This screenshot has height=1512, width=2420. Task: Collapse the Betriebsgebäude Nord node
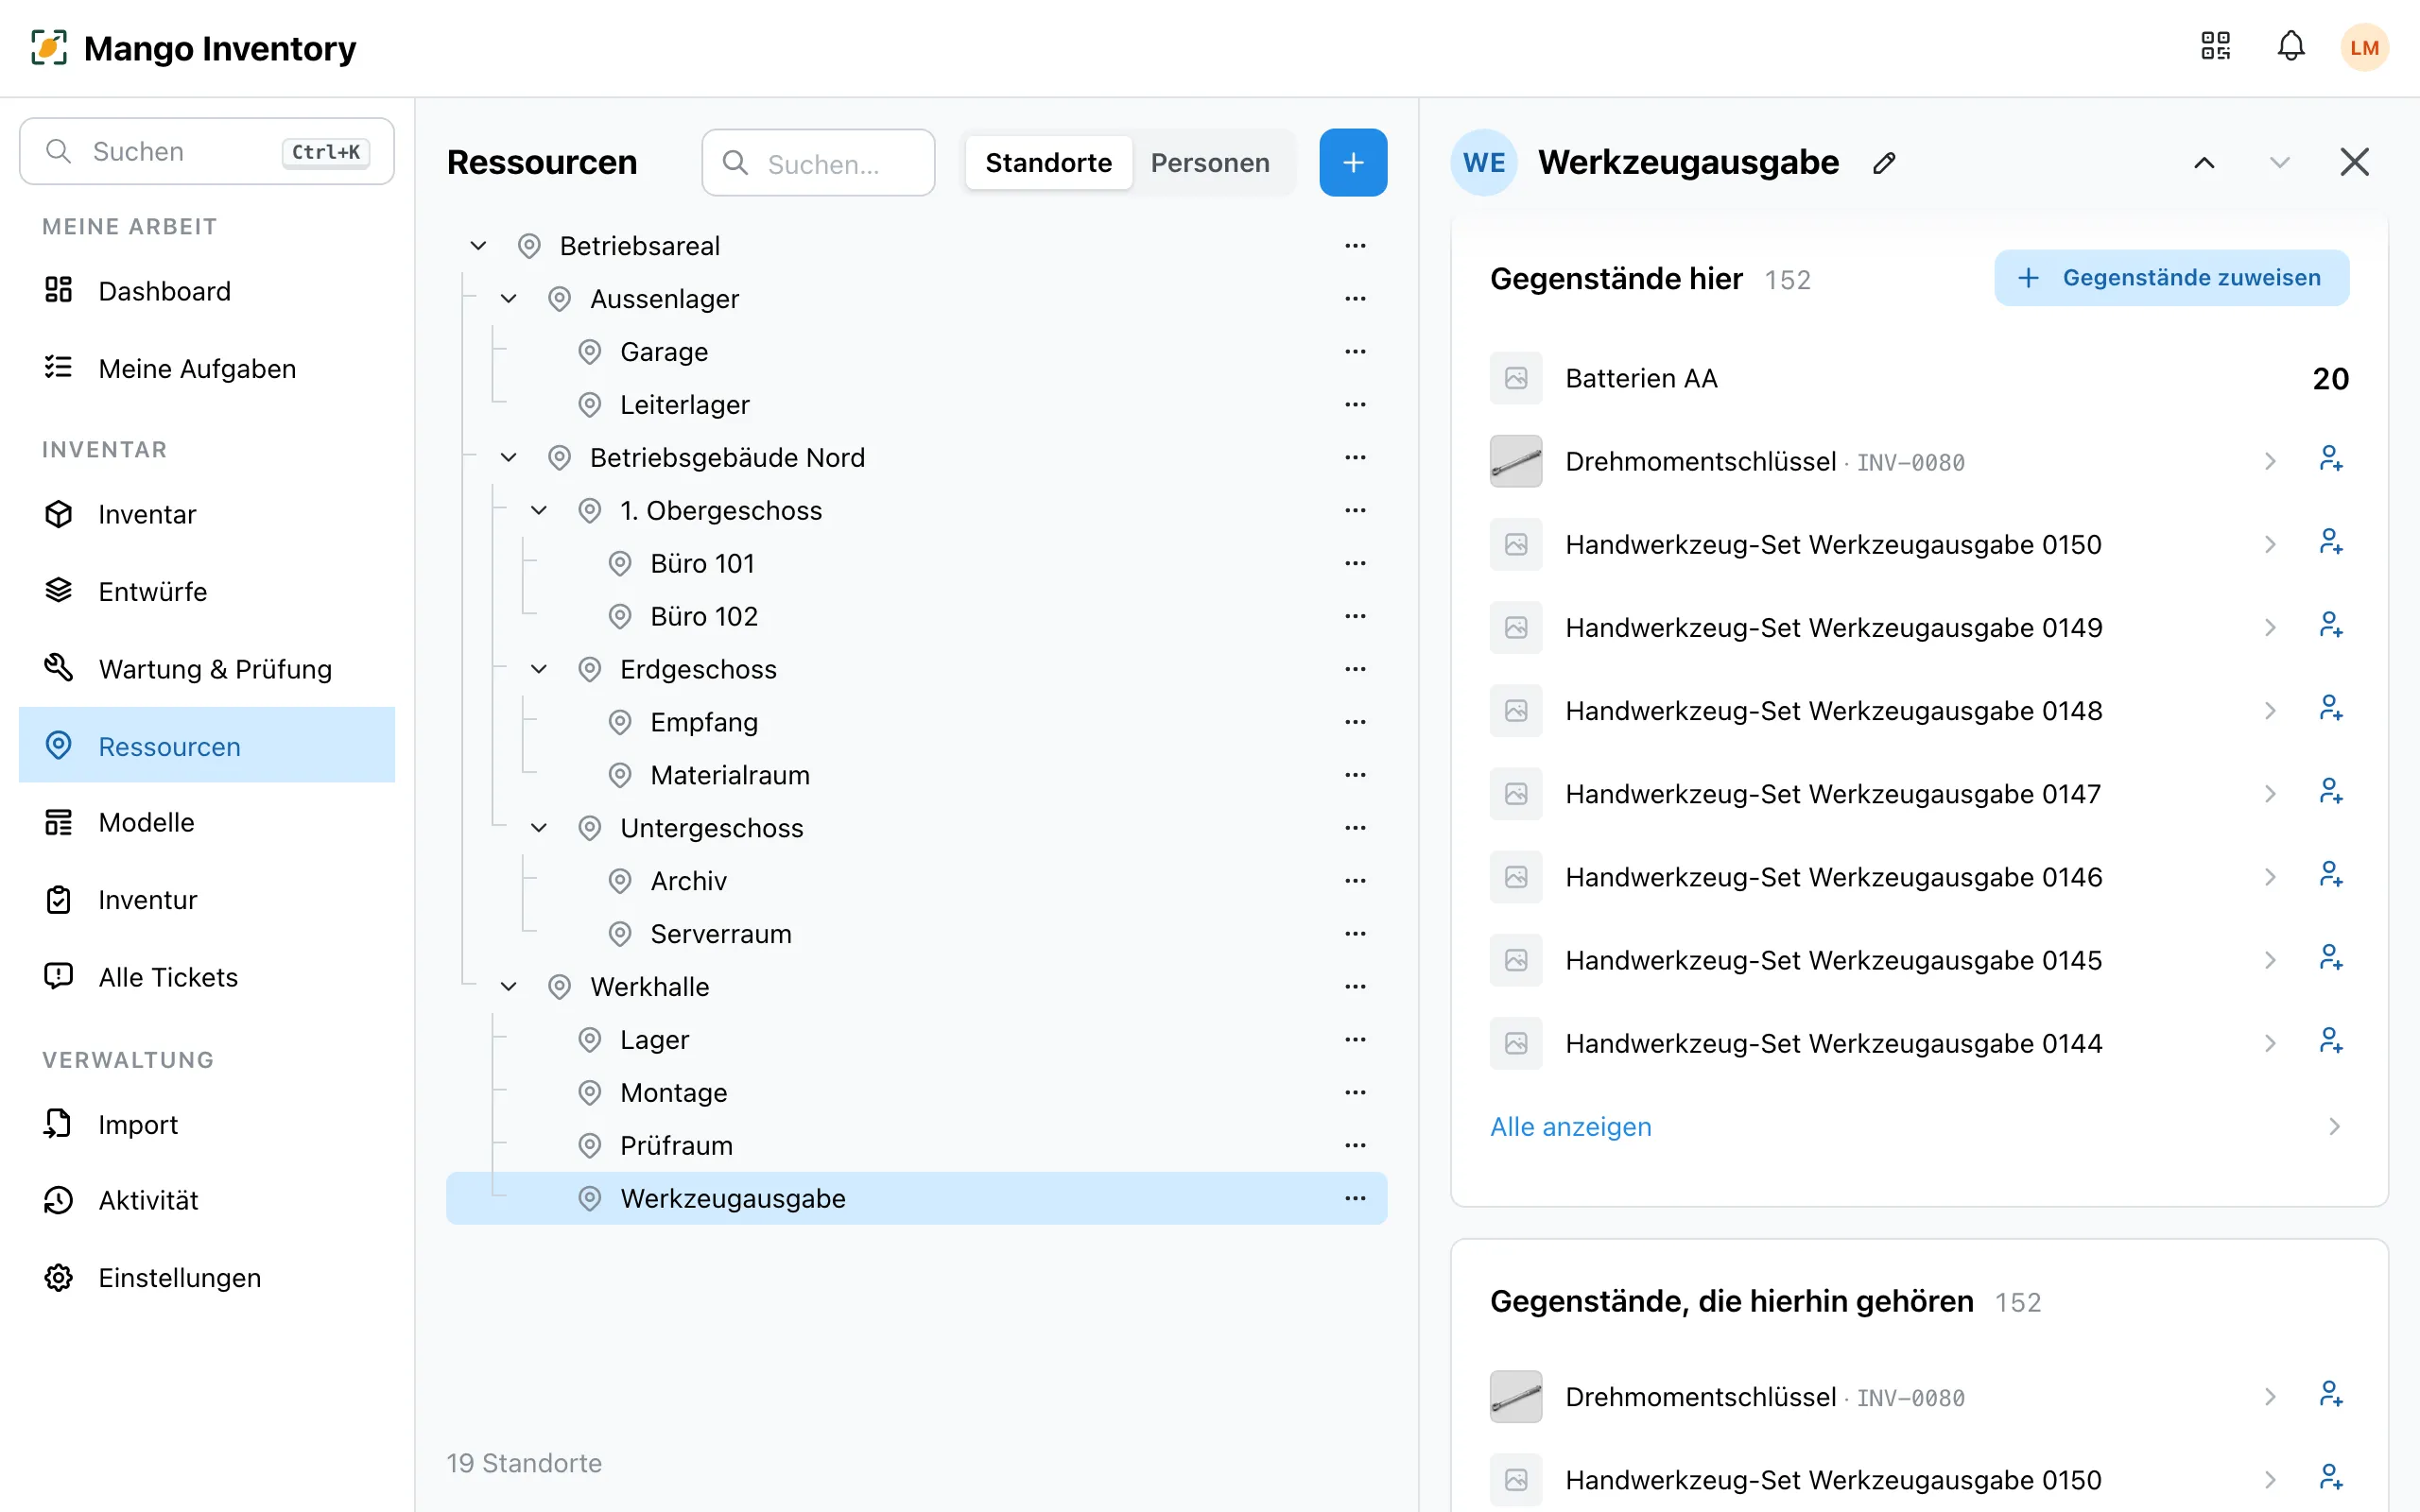point(508,458)
